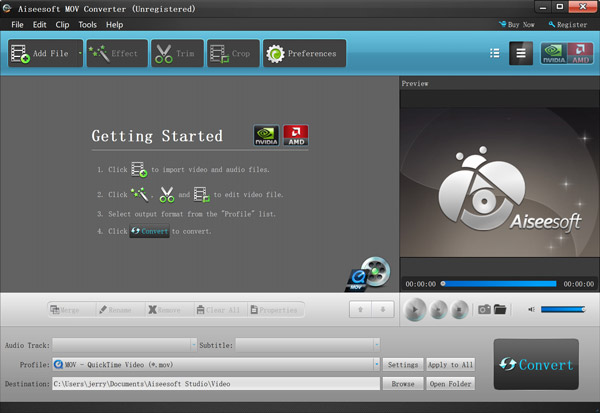600x413 pixels.
Task: Take a snapshot with the camera icon
Action: point(484,310)
